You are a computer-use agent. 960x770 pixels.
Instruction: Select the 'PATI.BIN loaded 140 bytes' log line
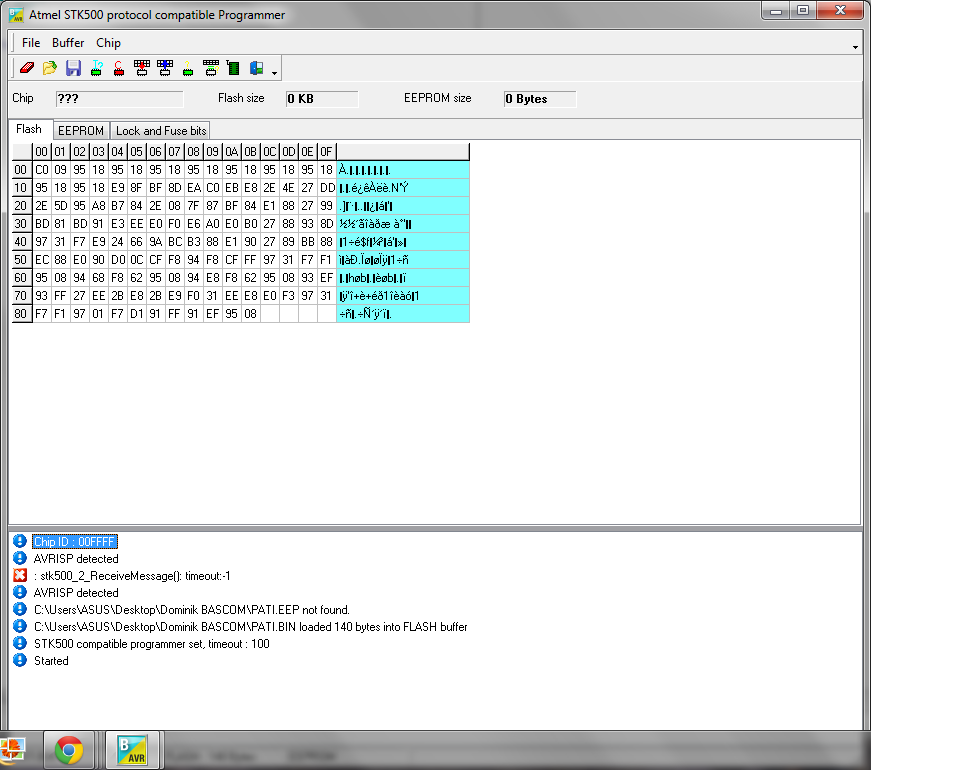250,627
